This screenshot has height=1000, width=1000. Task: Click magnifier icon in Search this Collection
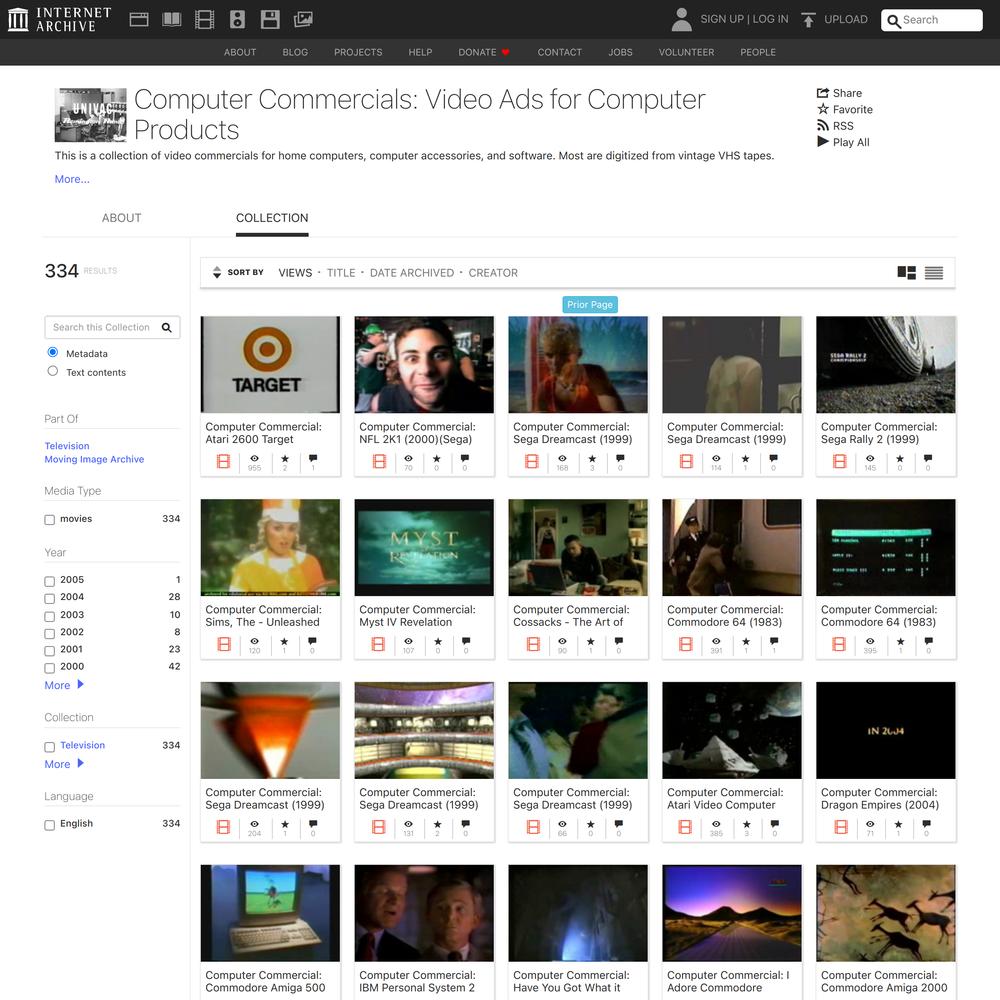point(166,327)
